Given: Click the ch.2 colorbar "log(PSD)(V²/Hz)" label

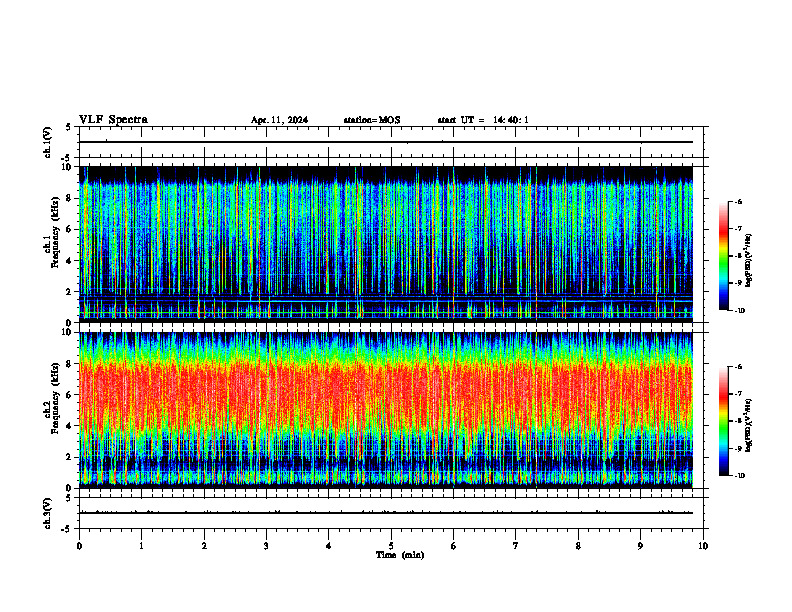Looking at the screenshot, I should [749, 426].
